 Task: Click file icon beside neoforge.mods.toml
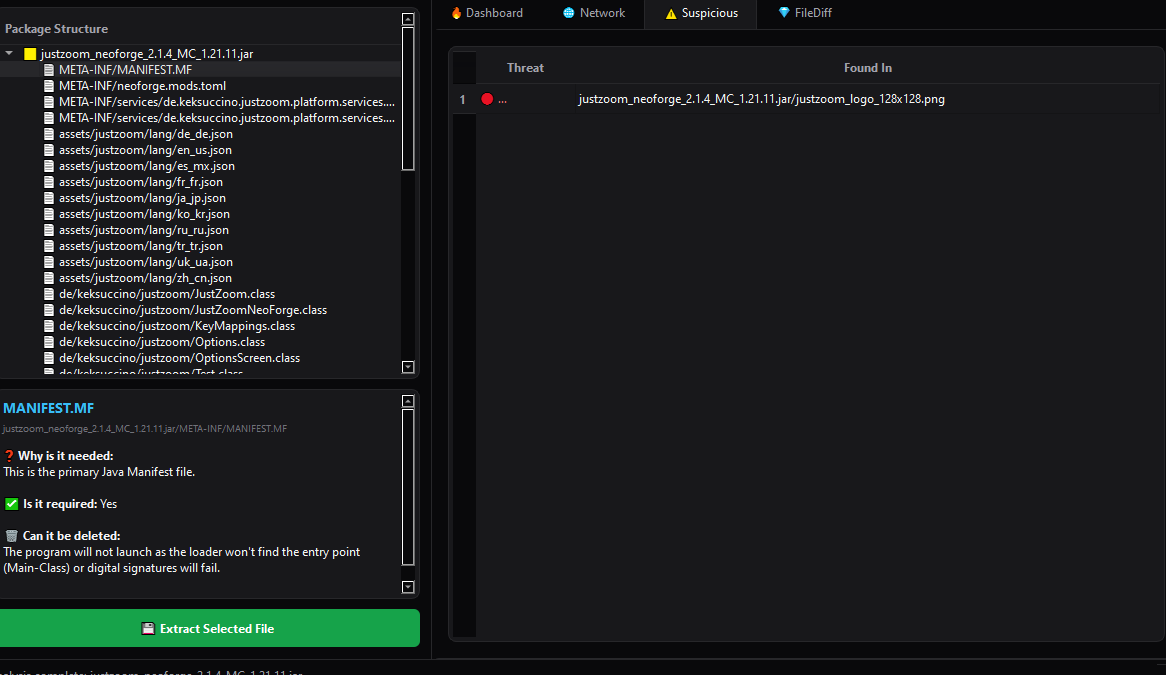(x=49, y=85)
